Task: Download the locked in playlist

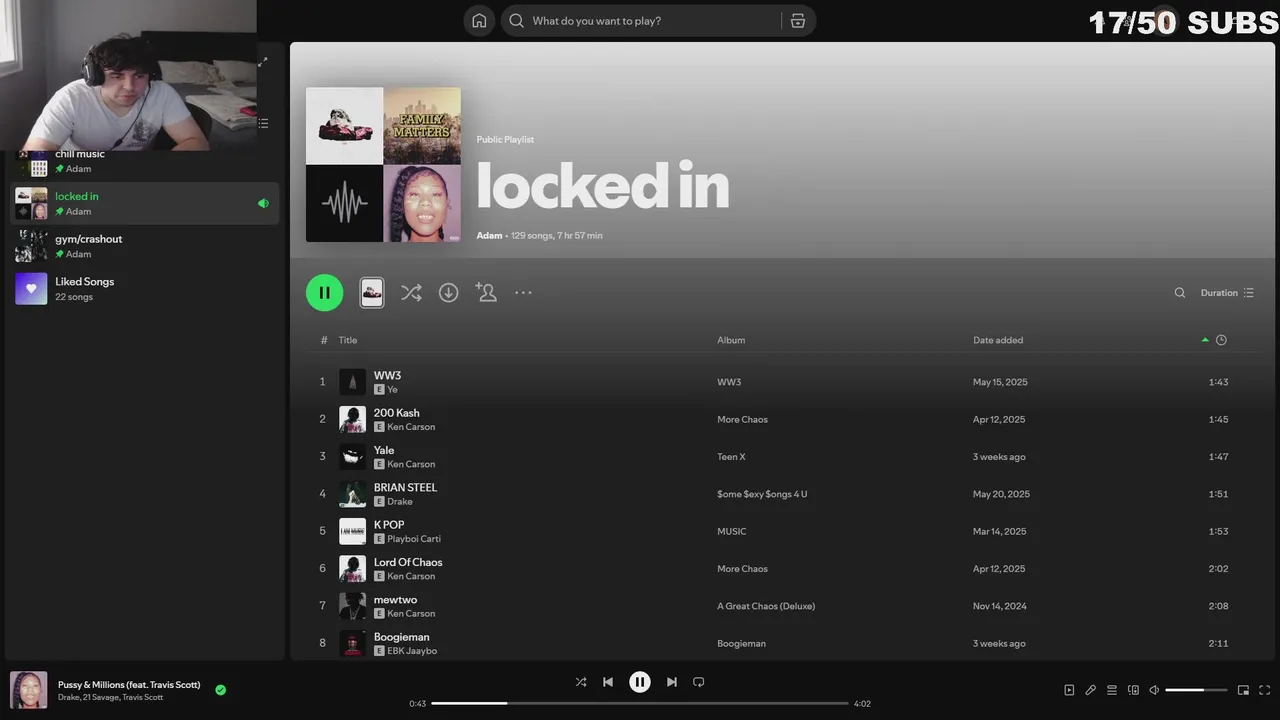Action: 449,293
